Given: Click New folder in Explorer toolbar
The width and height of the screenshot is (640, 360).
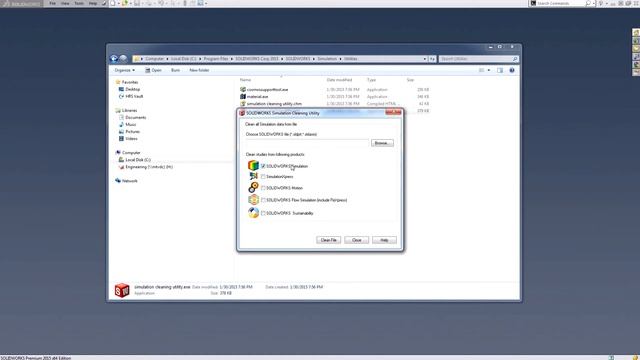Looking at the screenshot, I should coord(199,70).
